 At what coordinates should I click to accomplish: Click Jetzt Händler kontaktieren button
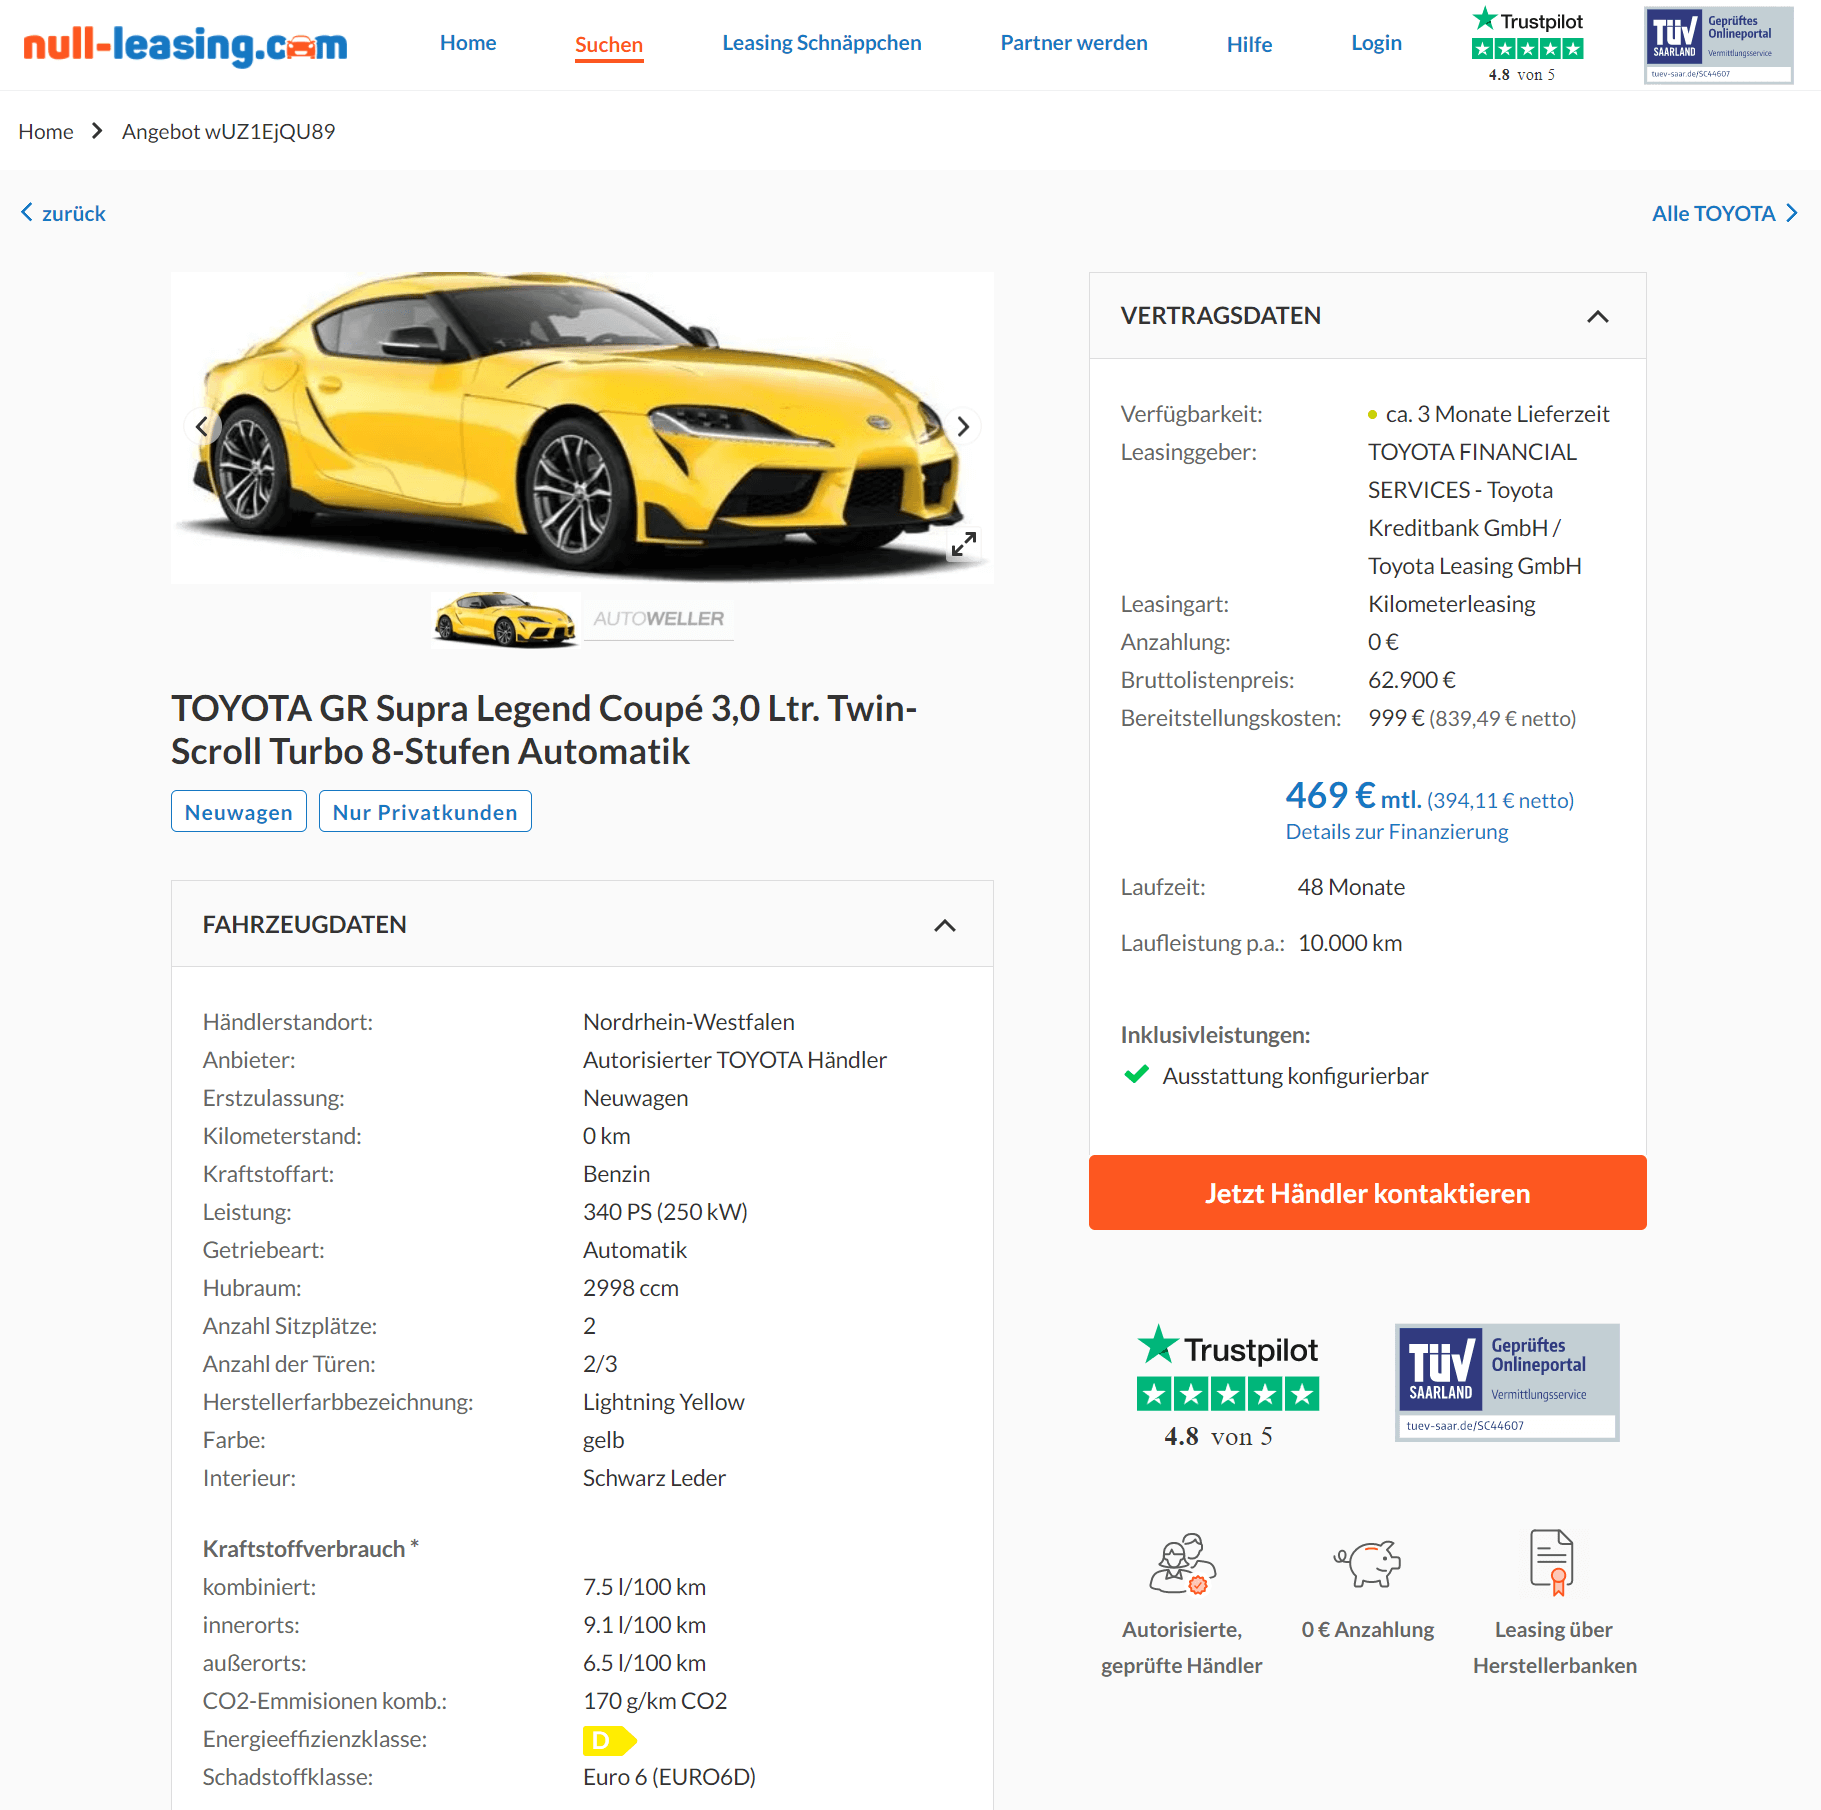point(1367,1192)
